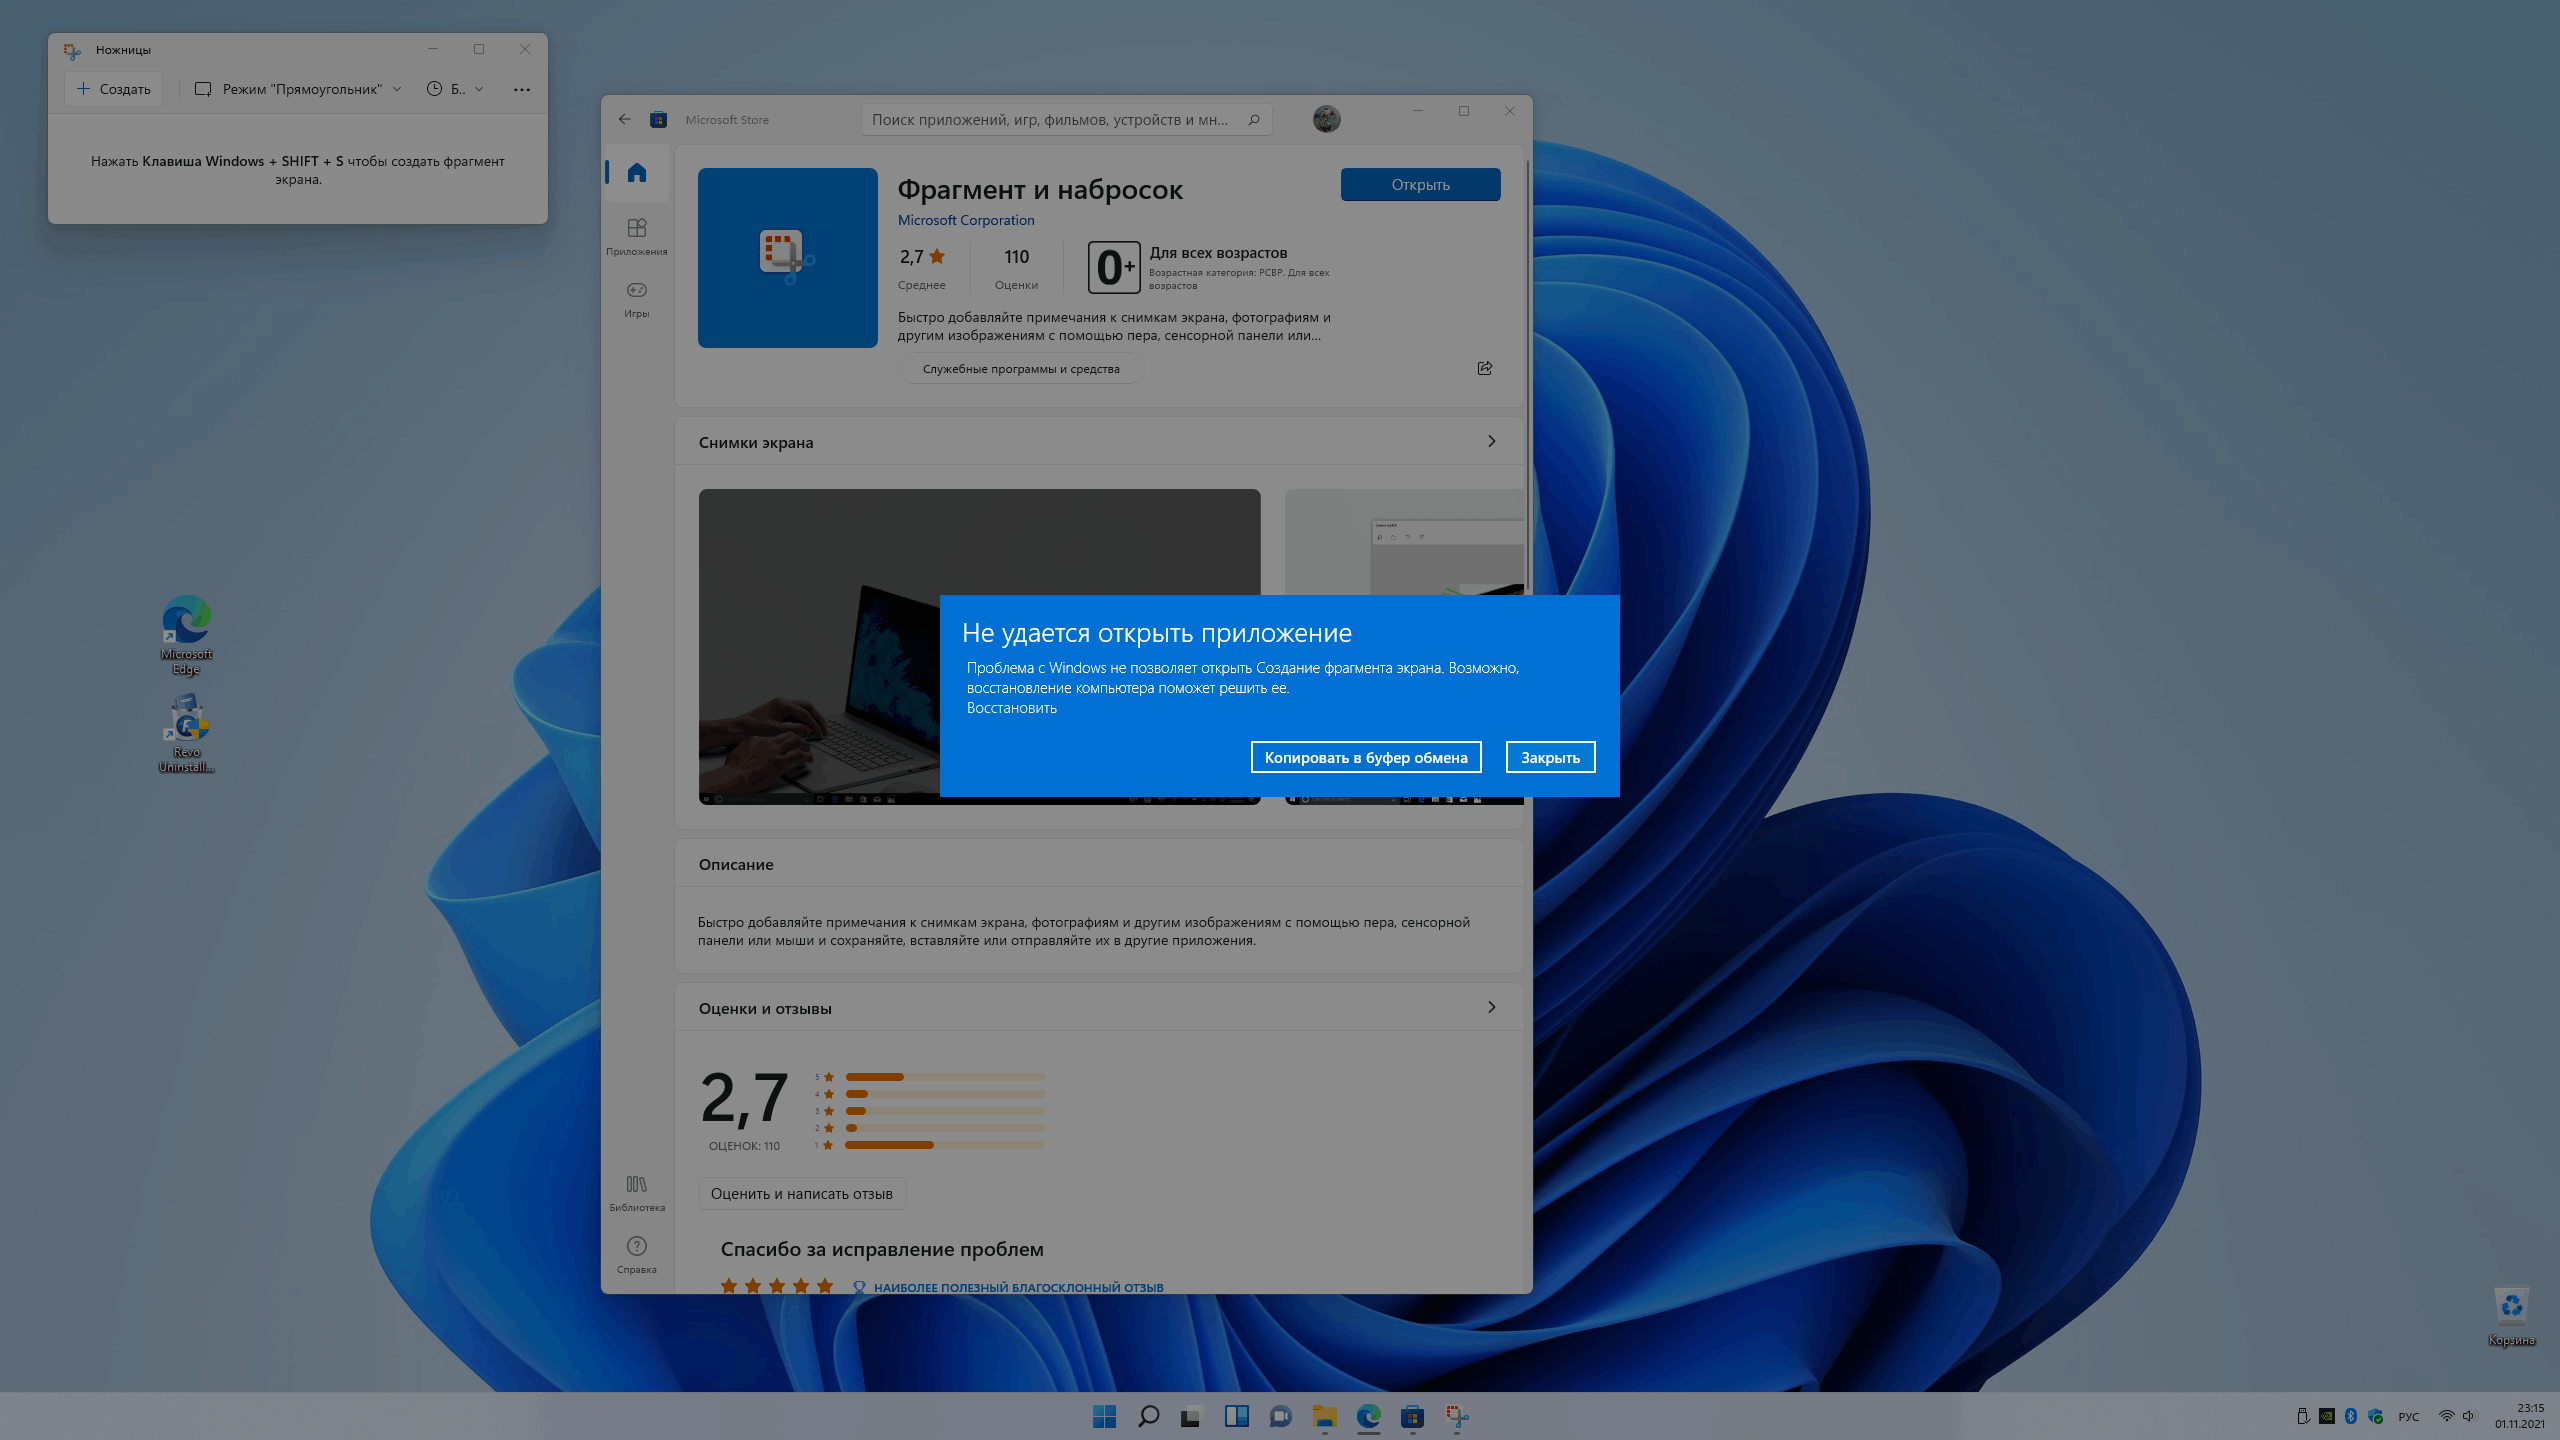Open Task View on the taskbar
2560x1440 pixels.
[x=1192, y=1416]
